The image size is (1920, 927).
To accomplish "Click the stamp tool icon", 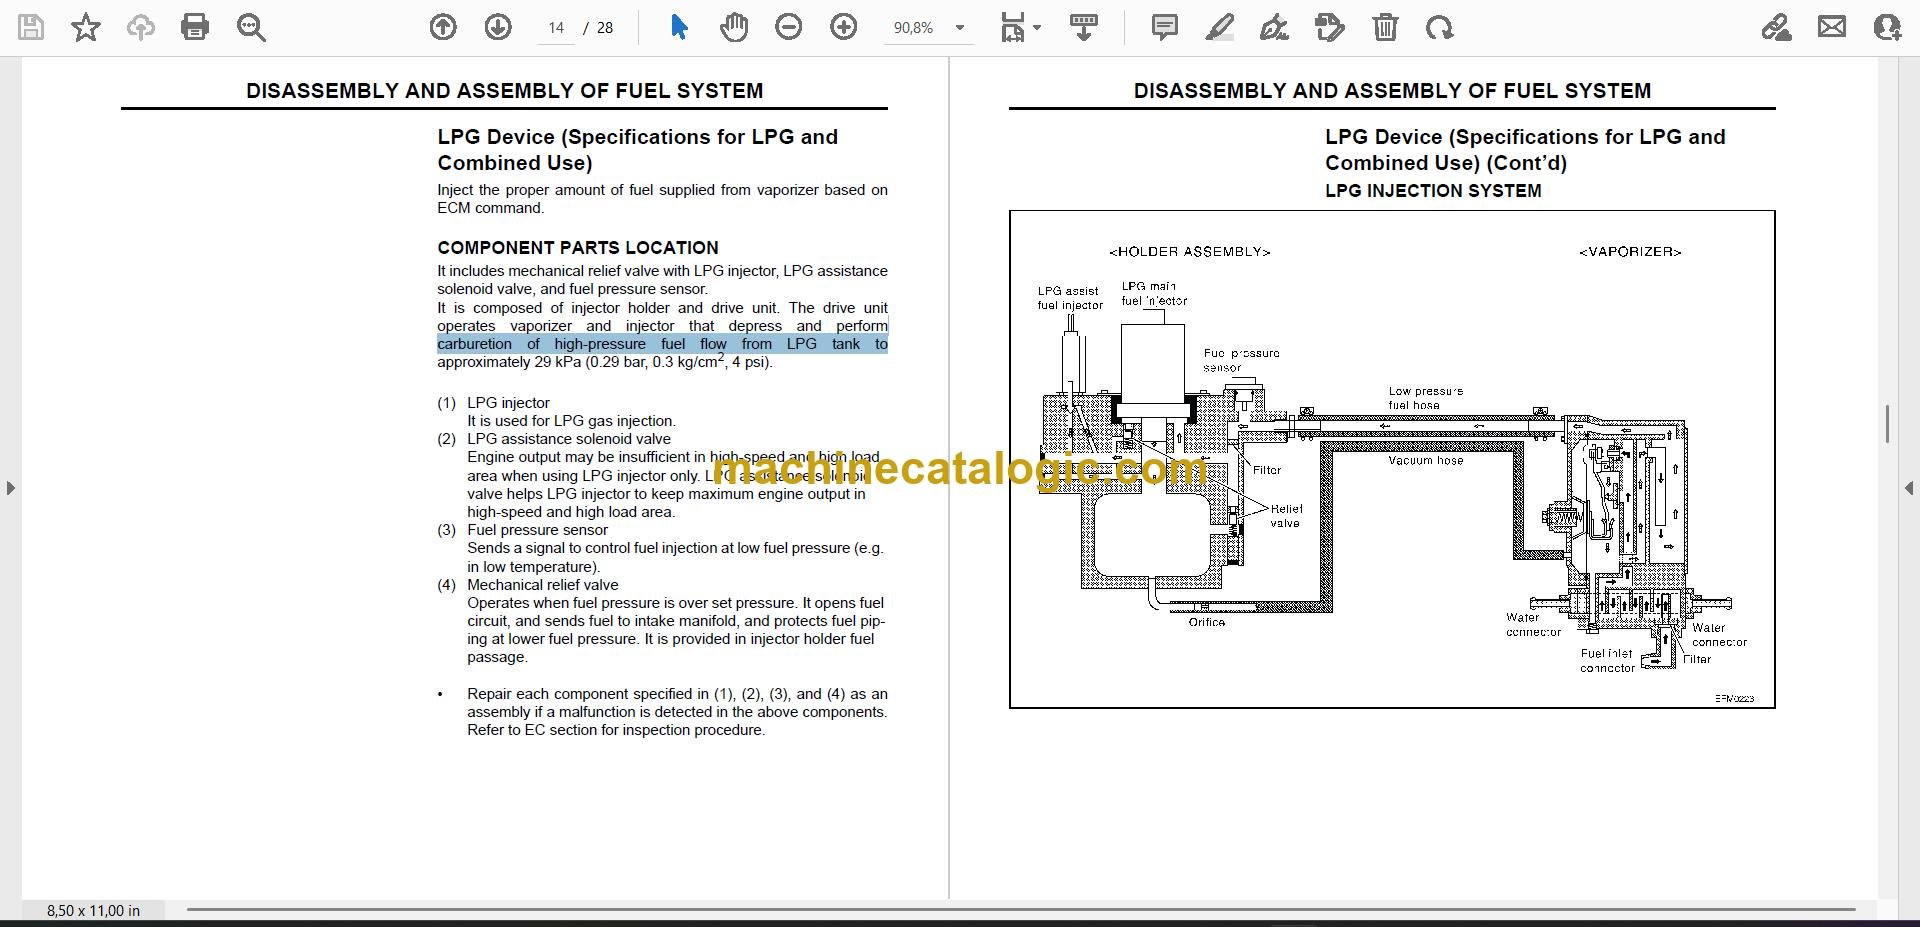I will tap(1330, 27).
